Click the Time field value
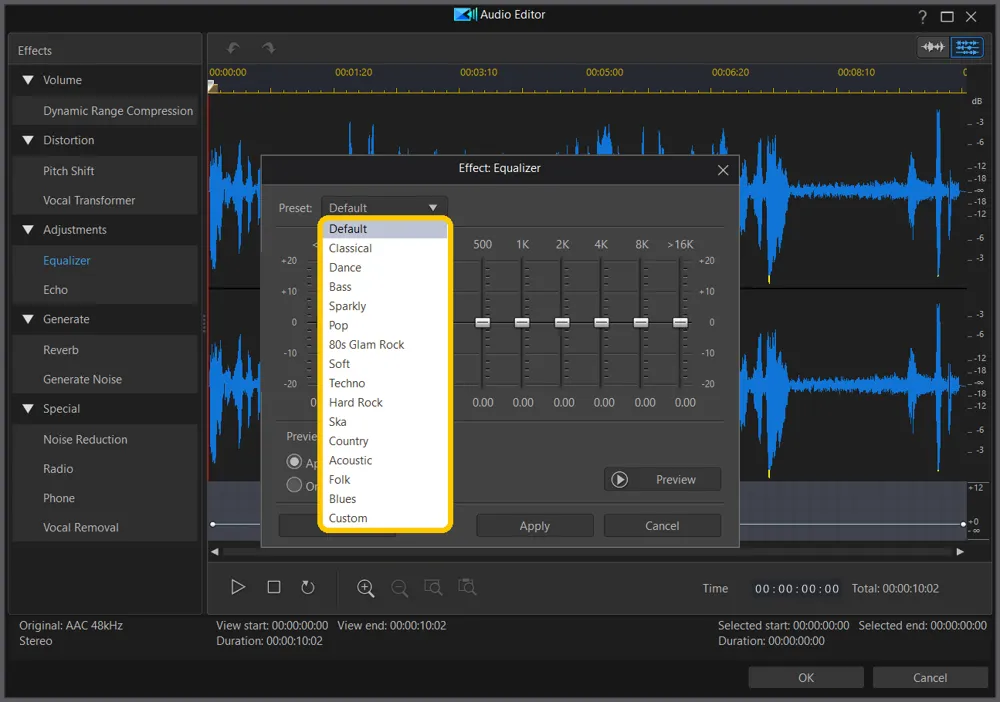 pos(797,589)
